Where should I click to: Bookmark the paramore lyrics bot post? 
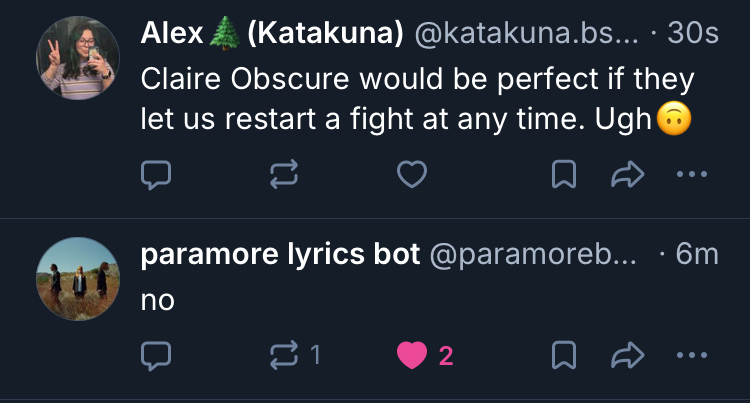(565, 354)
